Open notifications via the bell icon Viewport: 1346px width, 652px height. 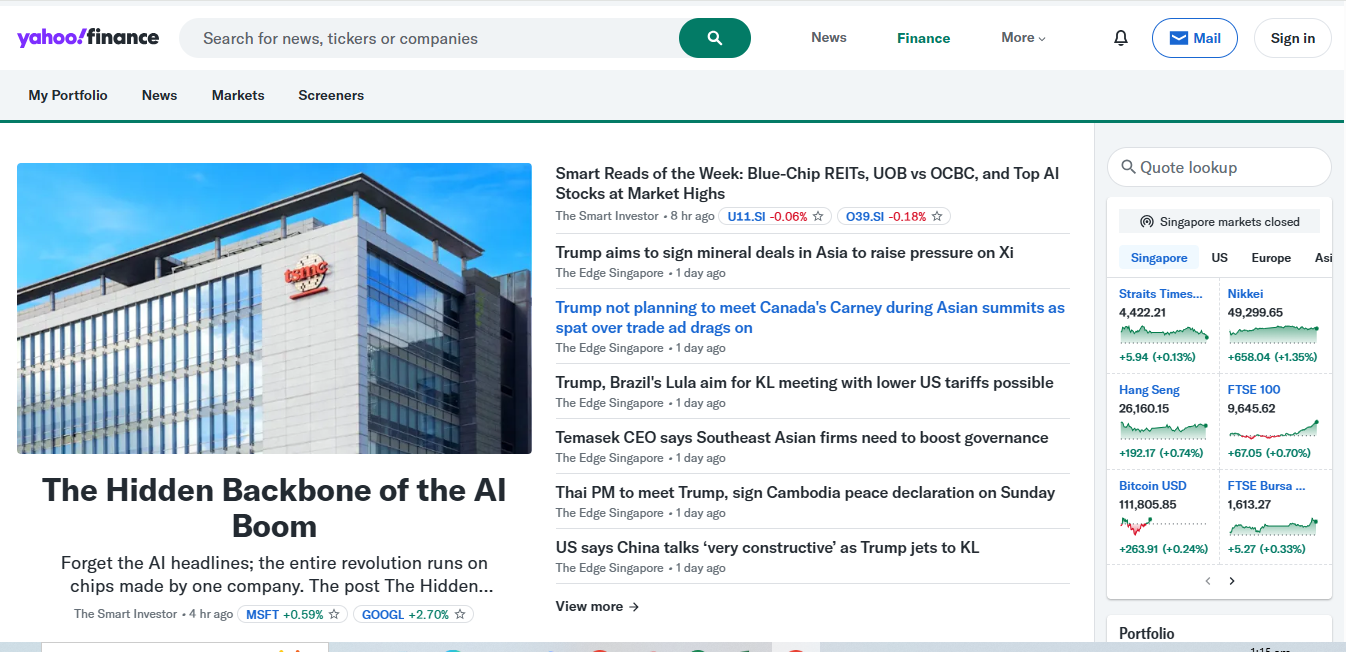pyautogui.click(x=1120, y=37)
